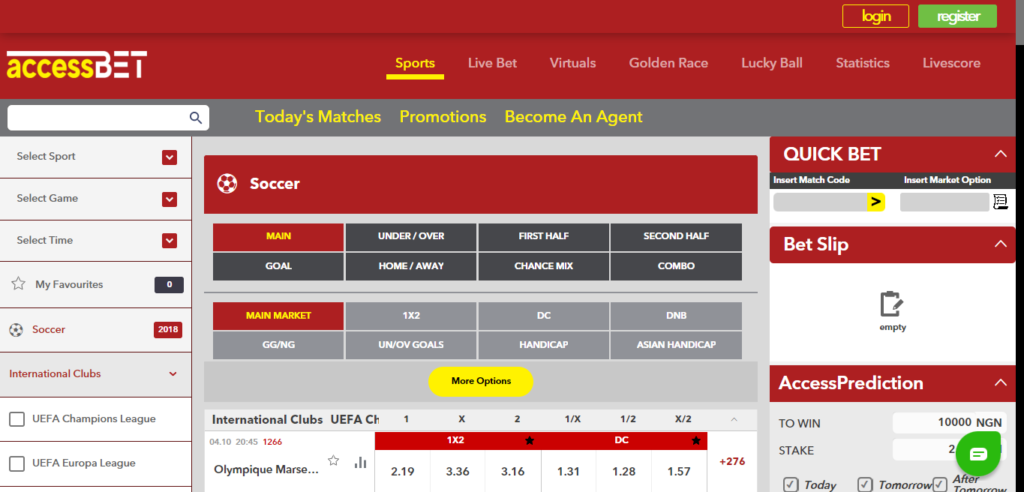The width and height of the screenshot is (1024, 492).
Task: Select the UNDER / OVER market group
Action: [x=411, y=237]
